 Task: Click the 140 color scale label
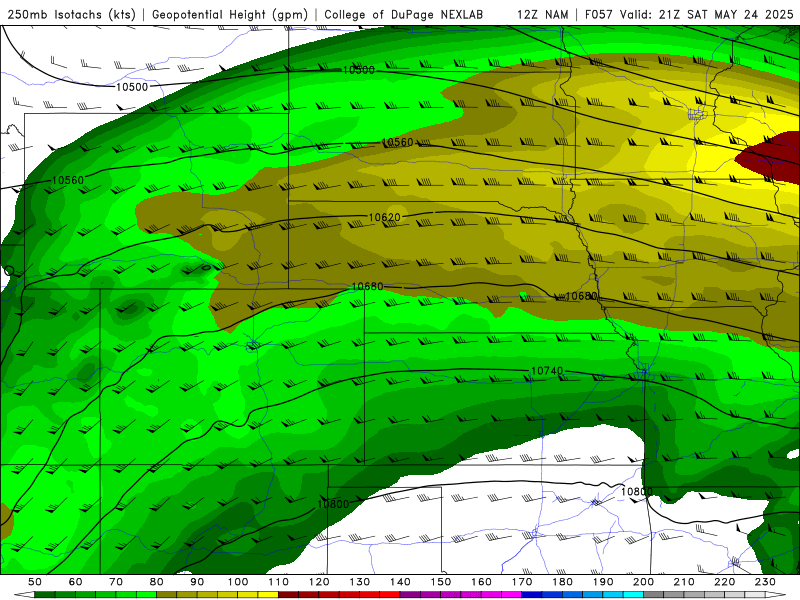(x=401, y=582)
